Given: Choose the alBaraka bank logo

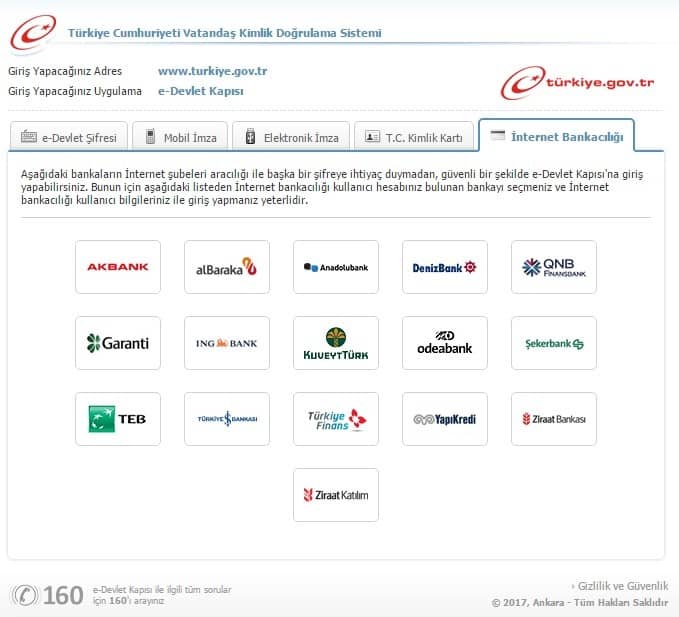Looking at the screenshot, I should [227, 267].
